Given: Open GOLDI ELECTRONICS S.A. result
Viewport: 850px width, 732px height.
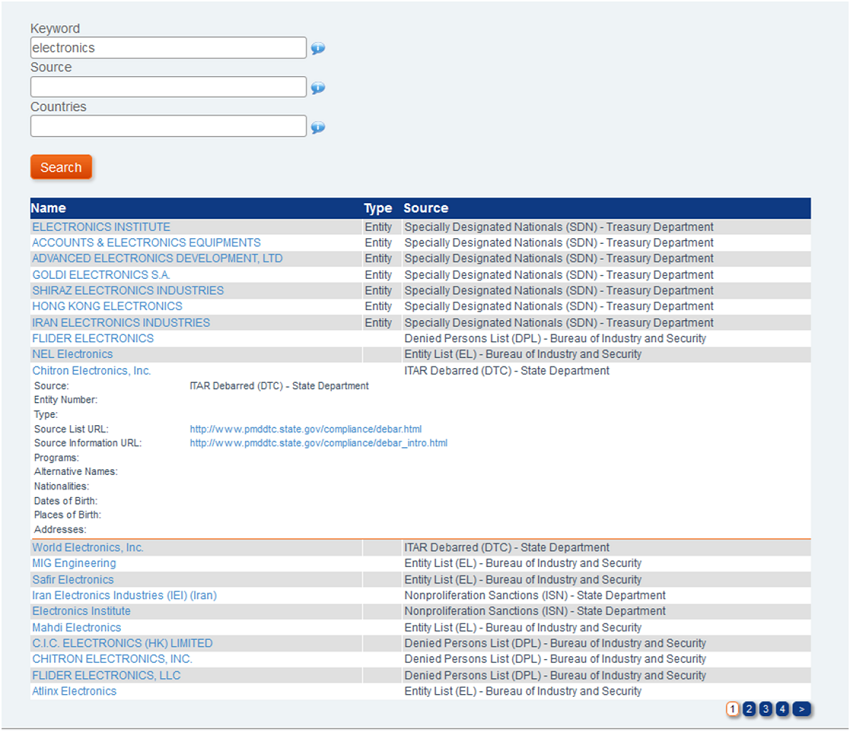Looking at the screenshot, I should [101, 275].
